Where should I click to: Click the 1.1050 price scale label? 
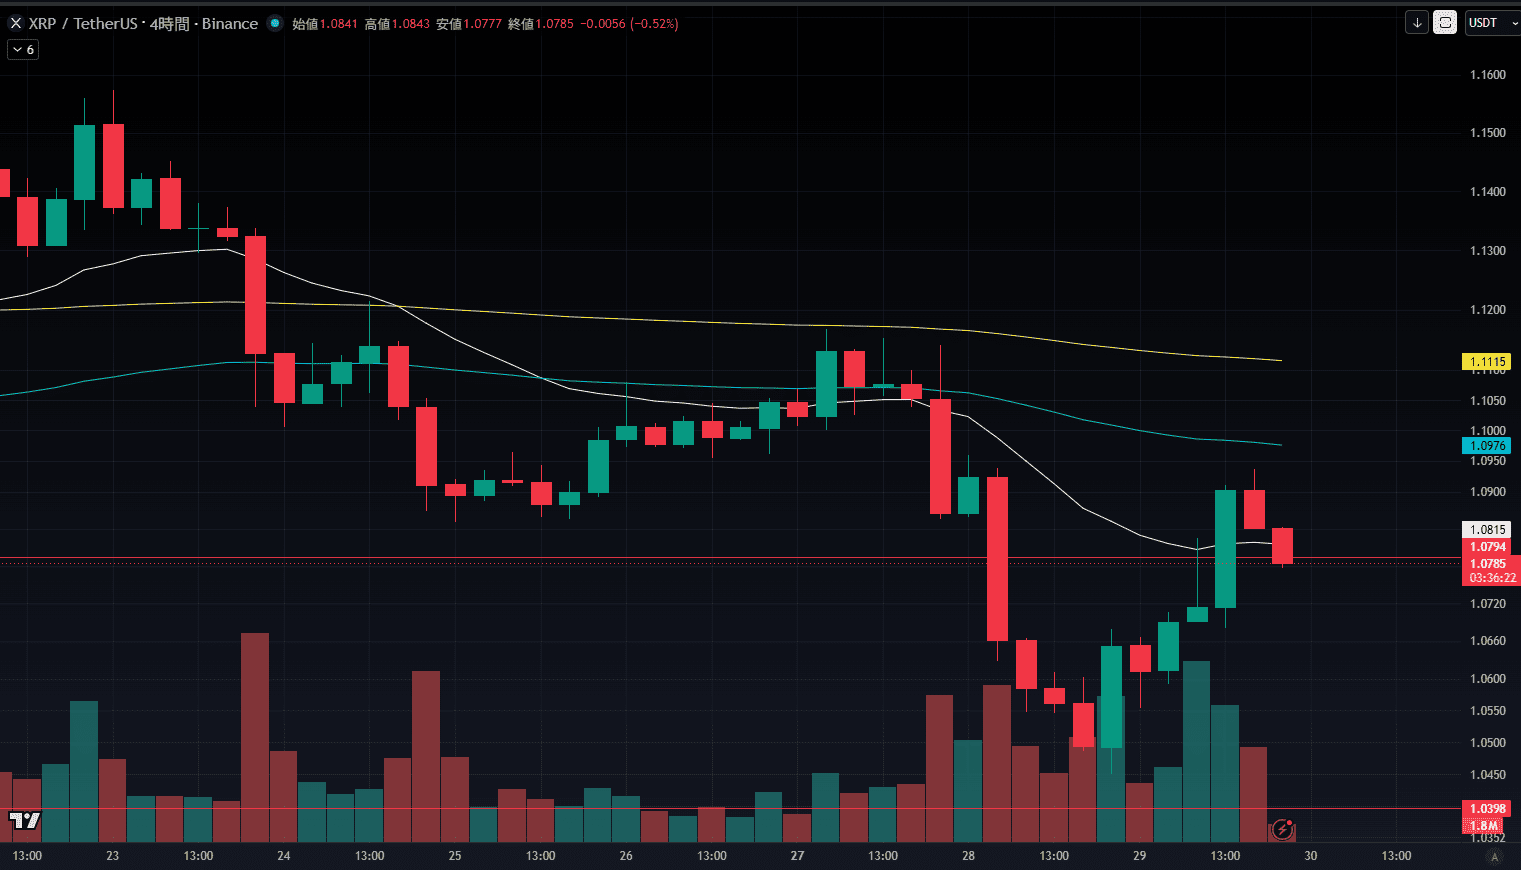1487,401
